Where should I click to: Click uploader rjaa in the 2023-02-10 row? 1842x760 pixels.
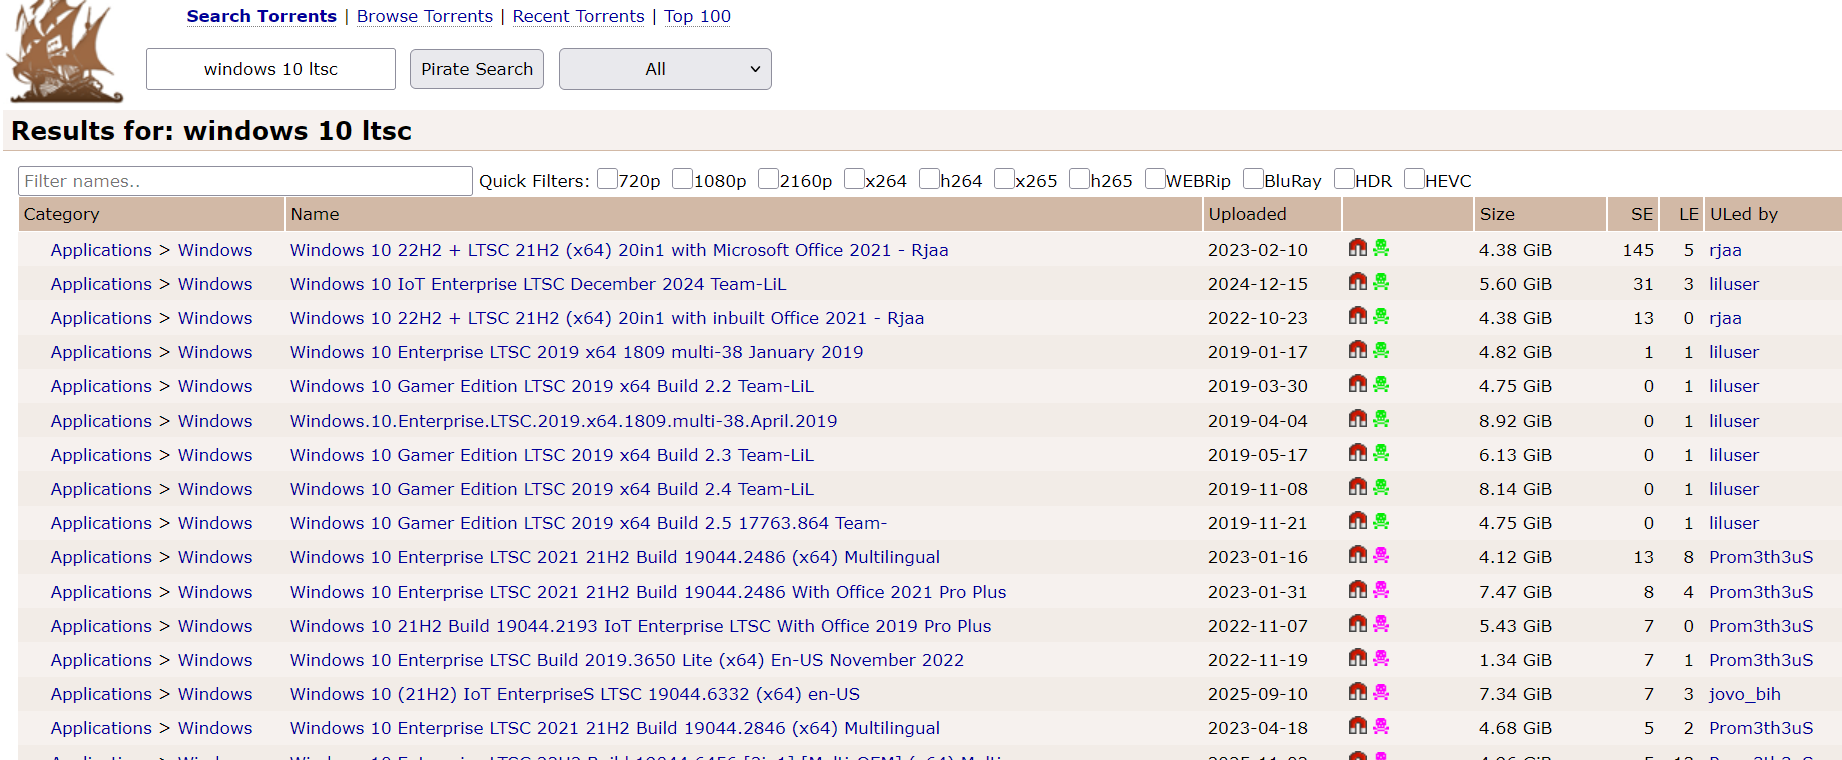1725,250
